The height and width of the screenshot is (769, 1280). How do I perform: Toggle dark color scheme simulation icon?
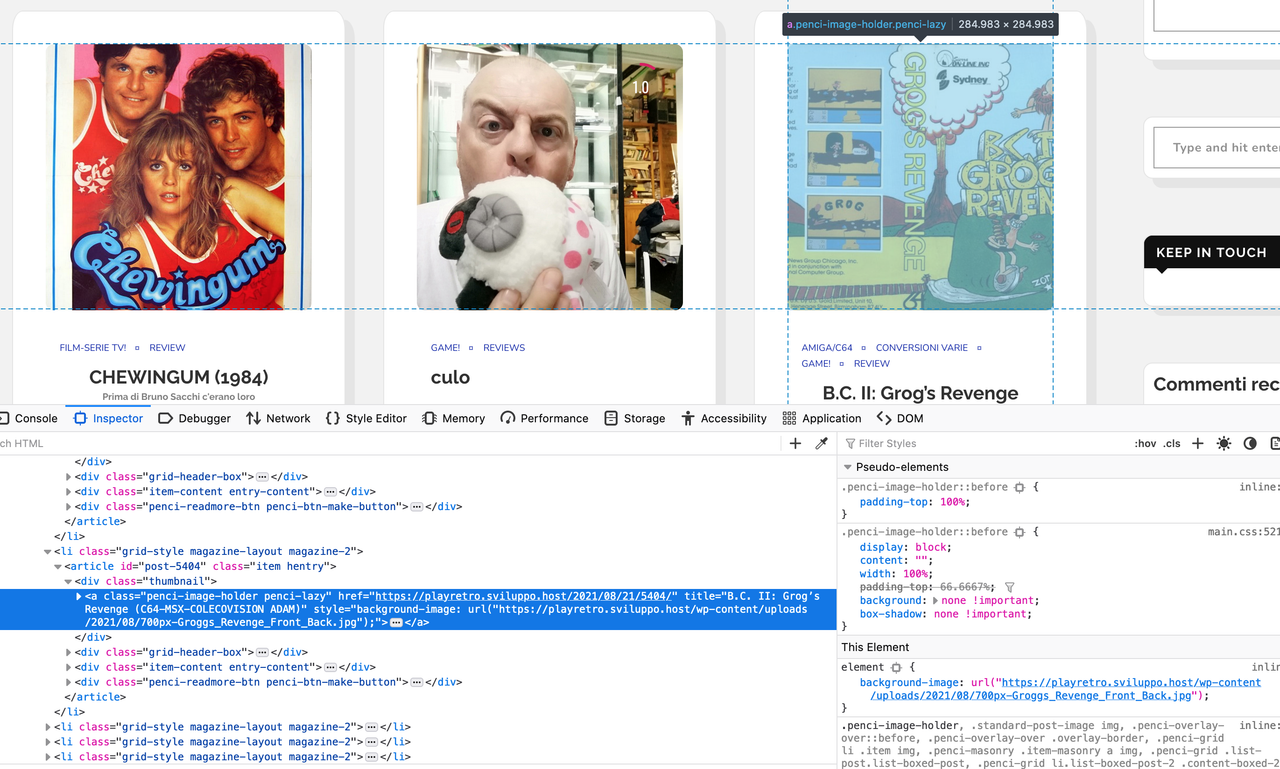coord(1250,443)
